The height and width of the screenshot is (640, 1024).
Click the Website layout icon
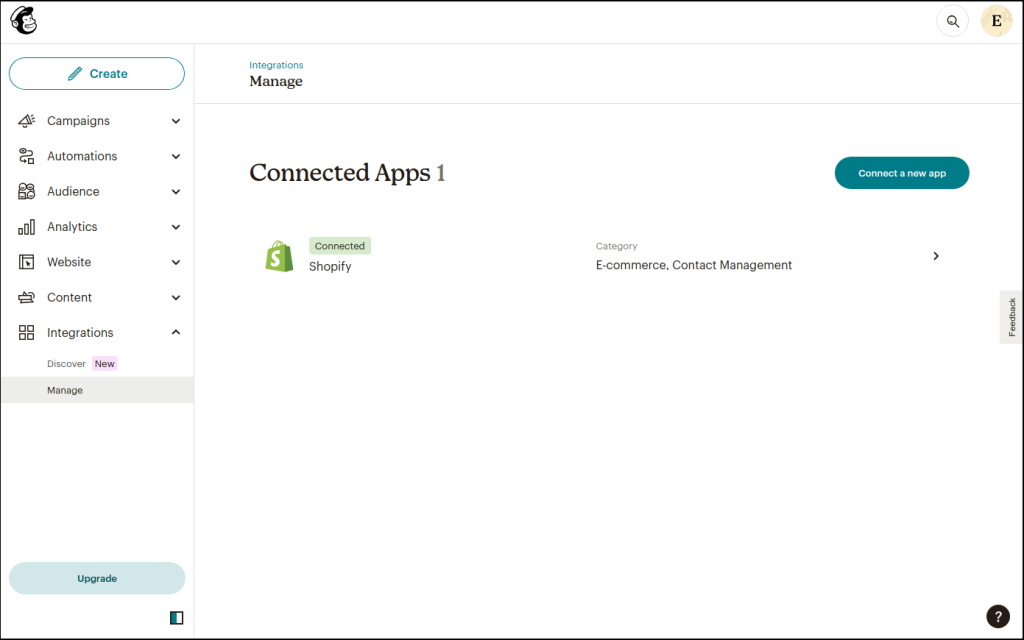point(26,262)
